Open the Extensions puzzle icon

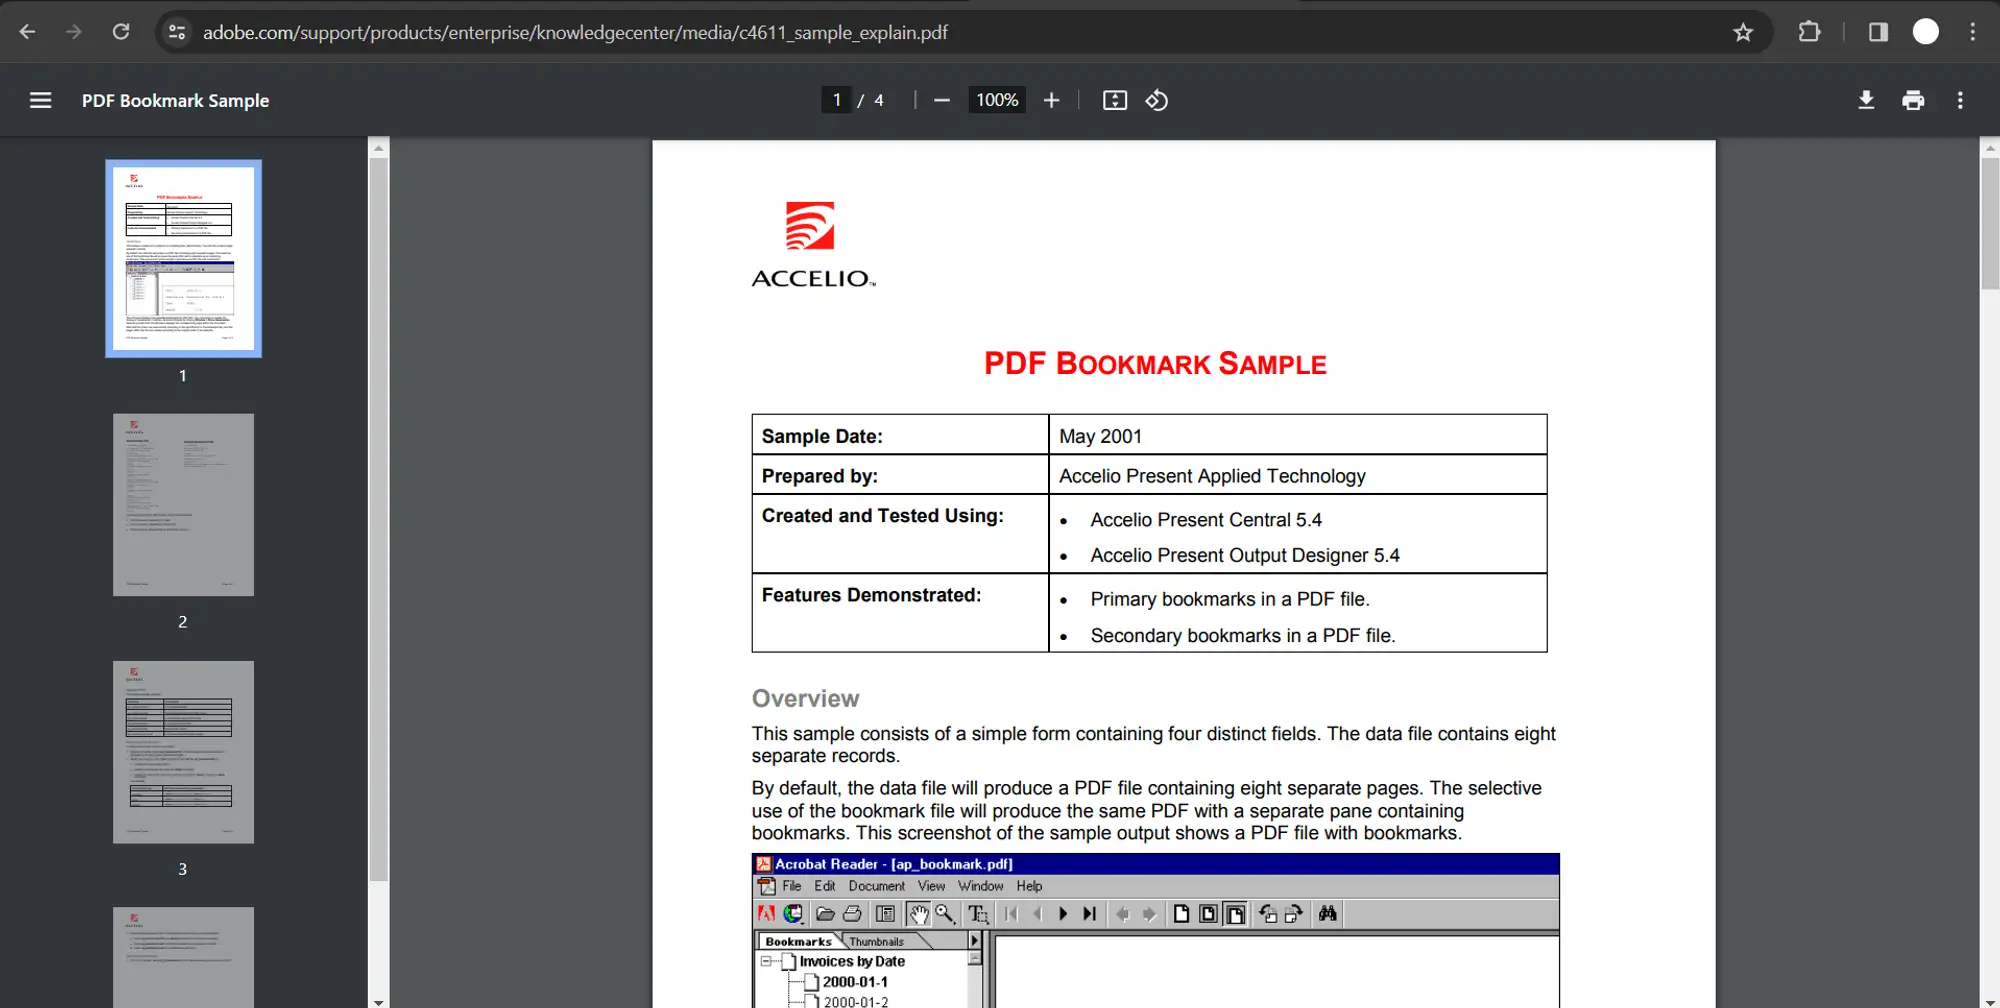1810,32
